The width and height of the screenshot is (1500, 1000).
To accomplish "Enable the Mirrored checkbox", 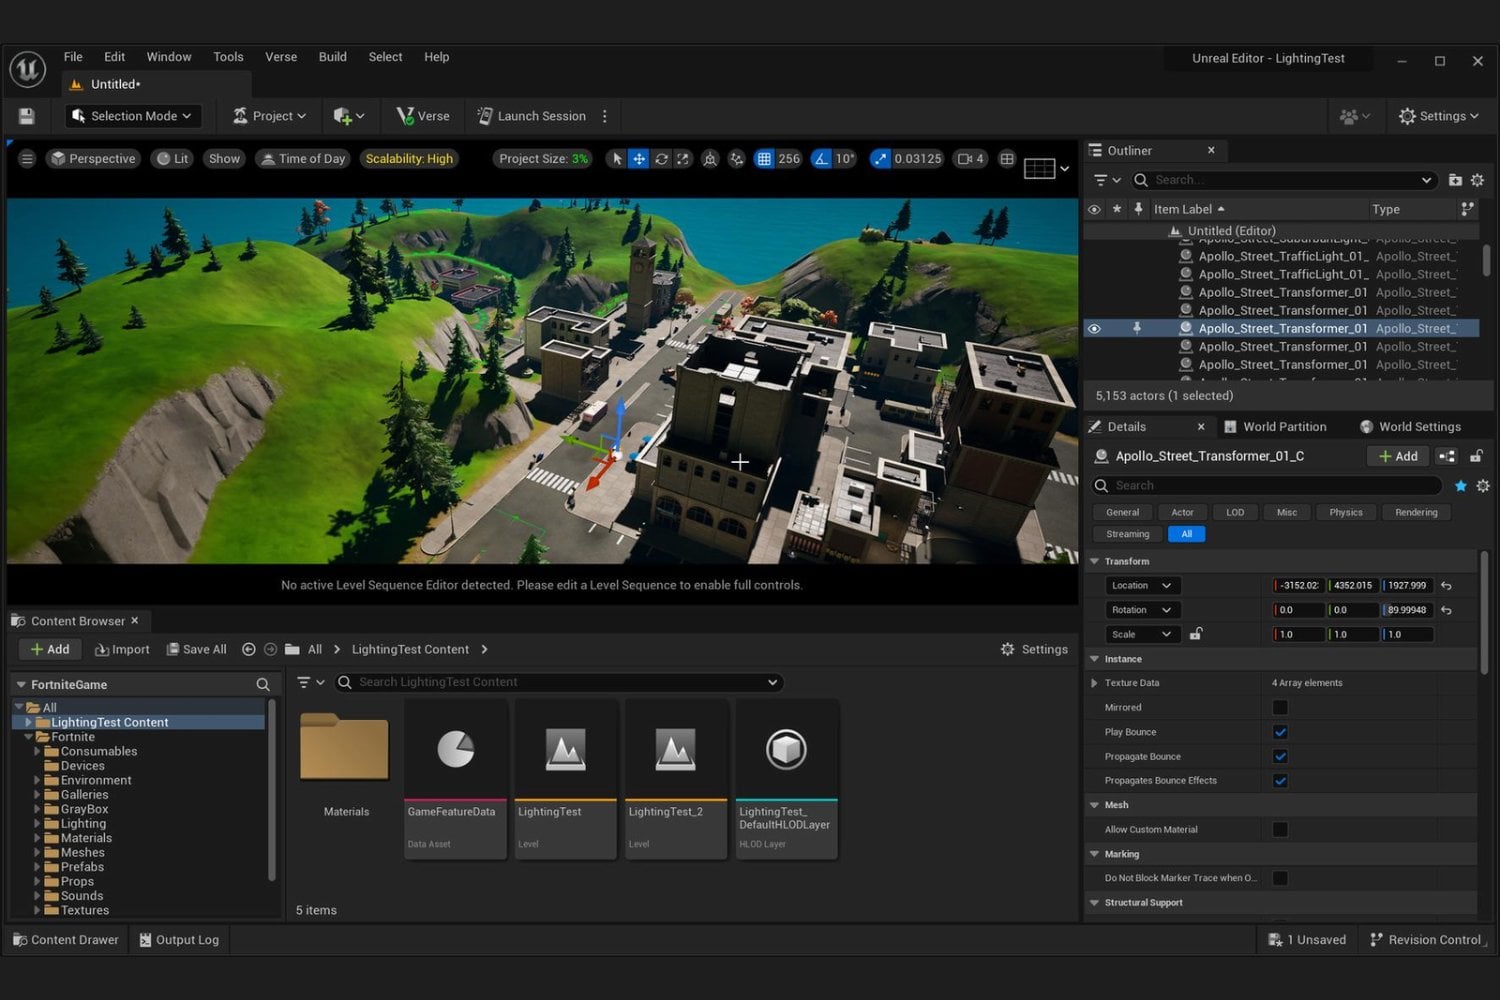I will (1280, 708).
